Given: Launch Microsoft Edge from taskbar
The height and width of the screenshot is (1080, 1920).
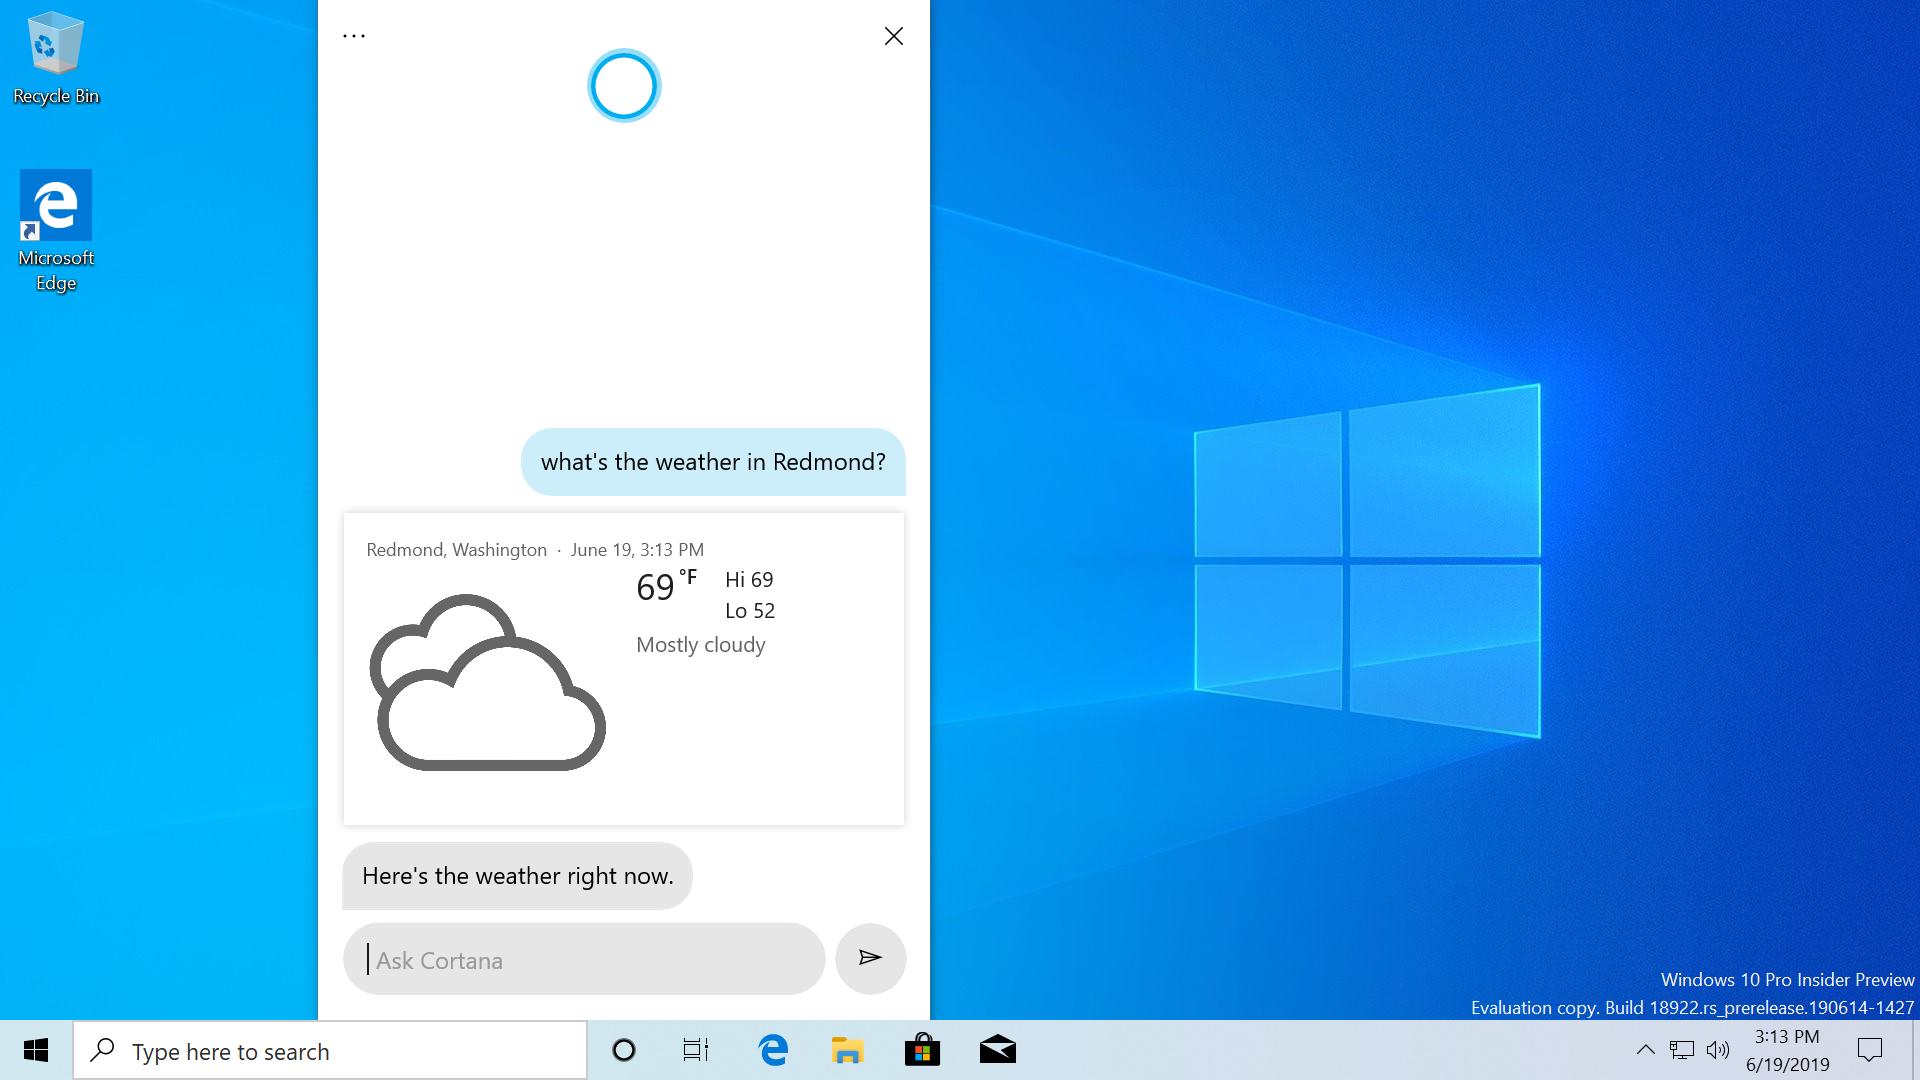Looking at the screenshot, I should coord(773,1050).
